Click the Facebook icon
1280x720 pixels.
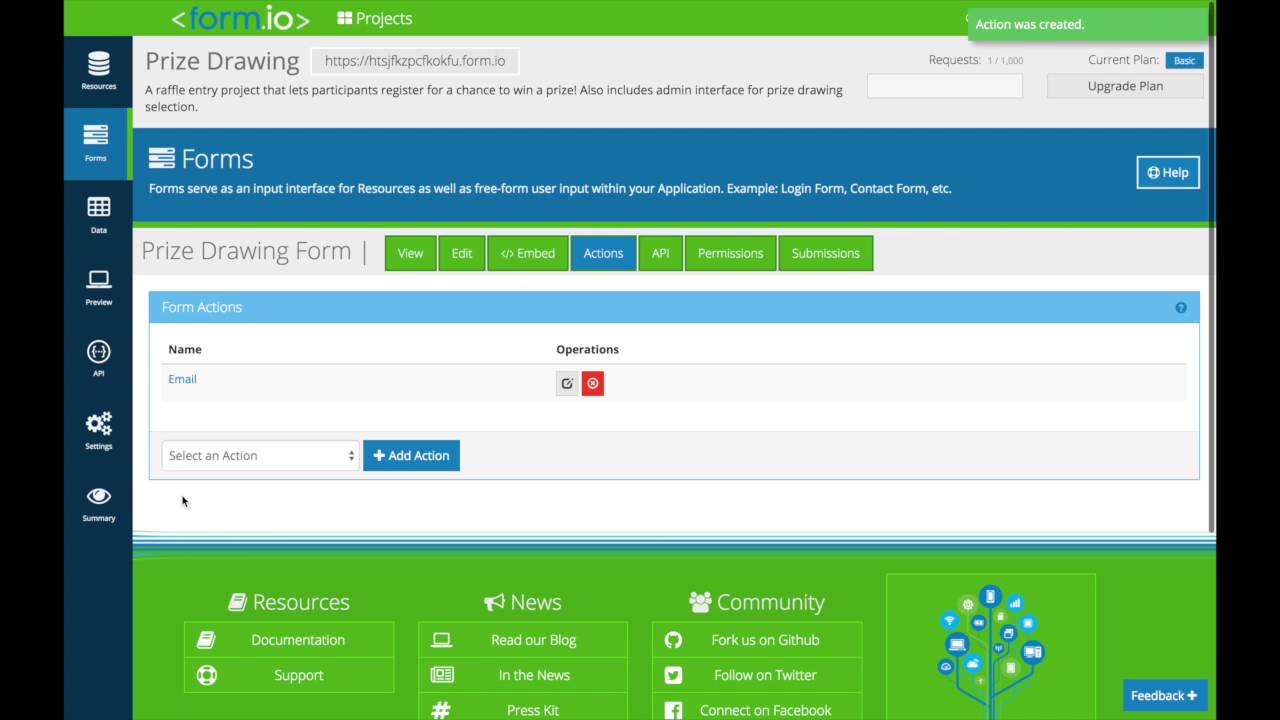tap(673, 710)
